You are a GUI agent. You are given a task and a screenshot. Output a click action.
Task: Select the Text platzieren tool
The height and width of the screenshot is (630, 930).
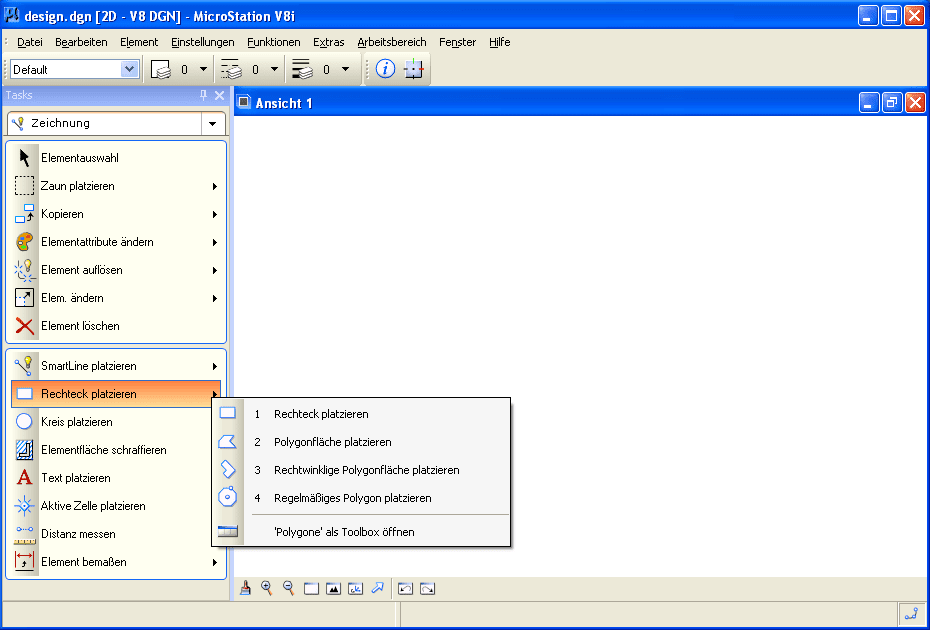(76, 478)
